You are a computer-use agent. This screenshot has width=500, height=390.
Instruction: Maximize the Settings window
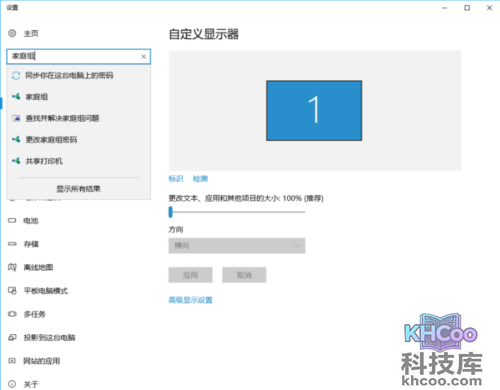(467, 8)
